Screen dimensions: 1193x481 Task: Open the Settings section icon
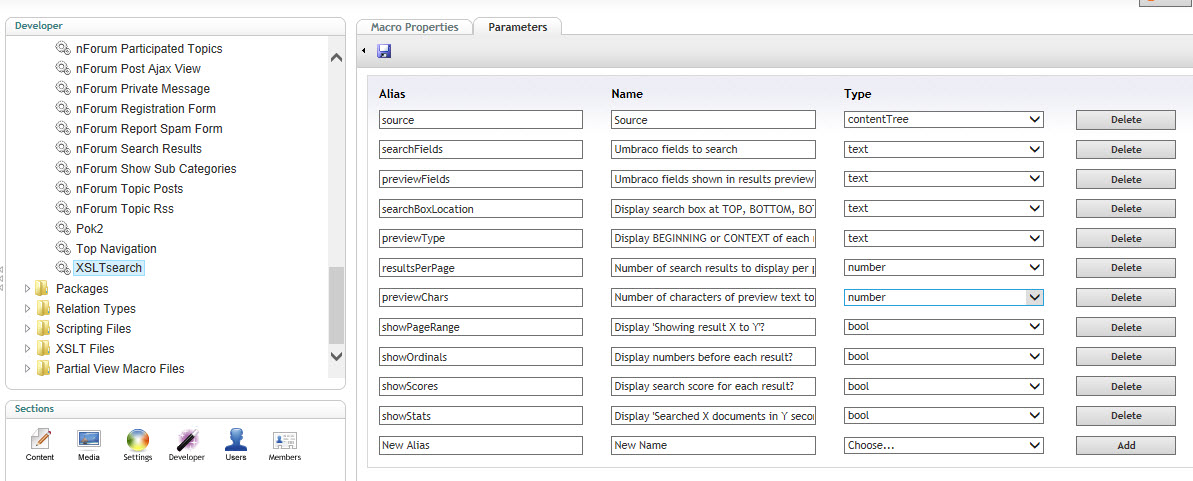coord(138,439)
